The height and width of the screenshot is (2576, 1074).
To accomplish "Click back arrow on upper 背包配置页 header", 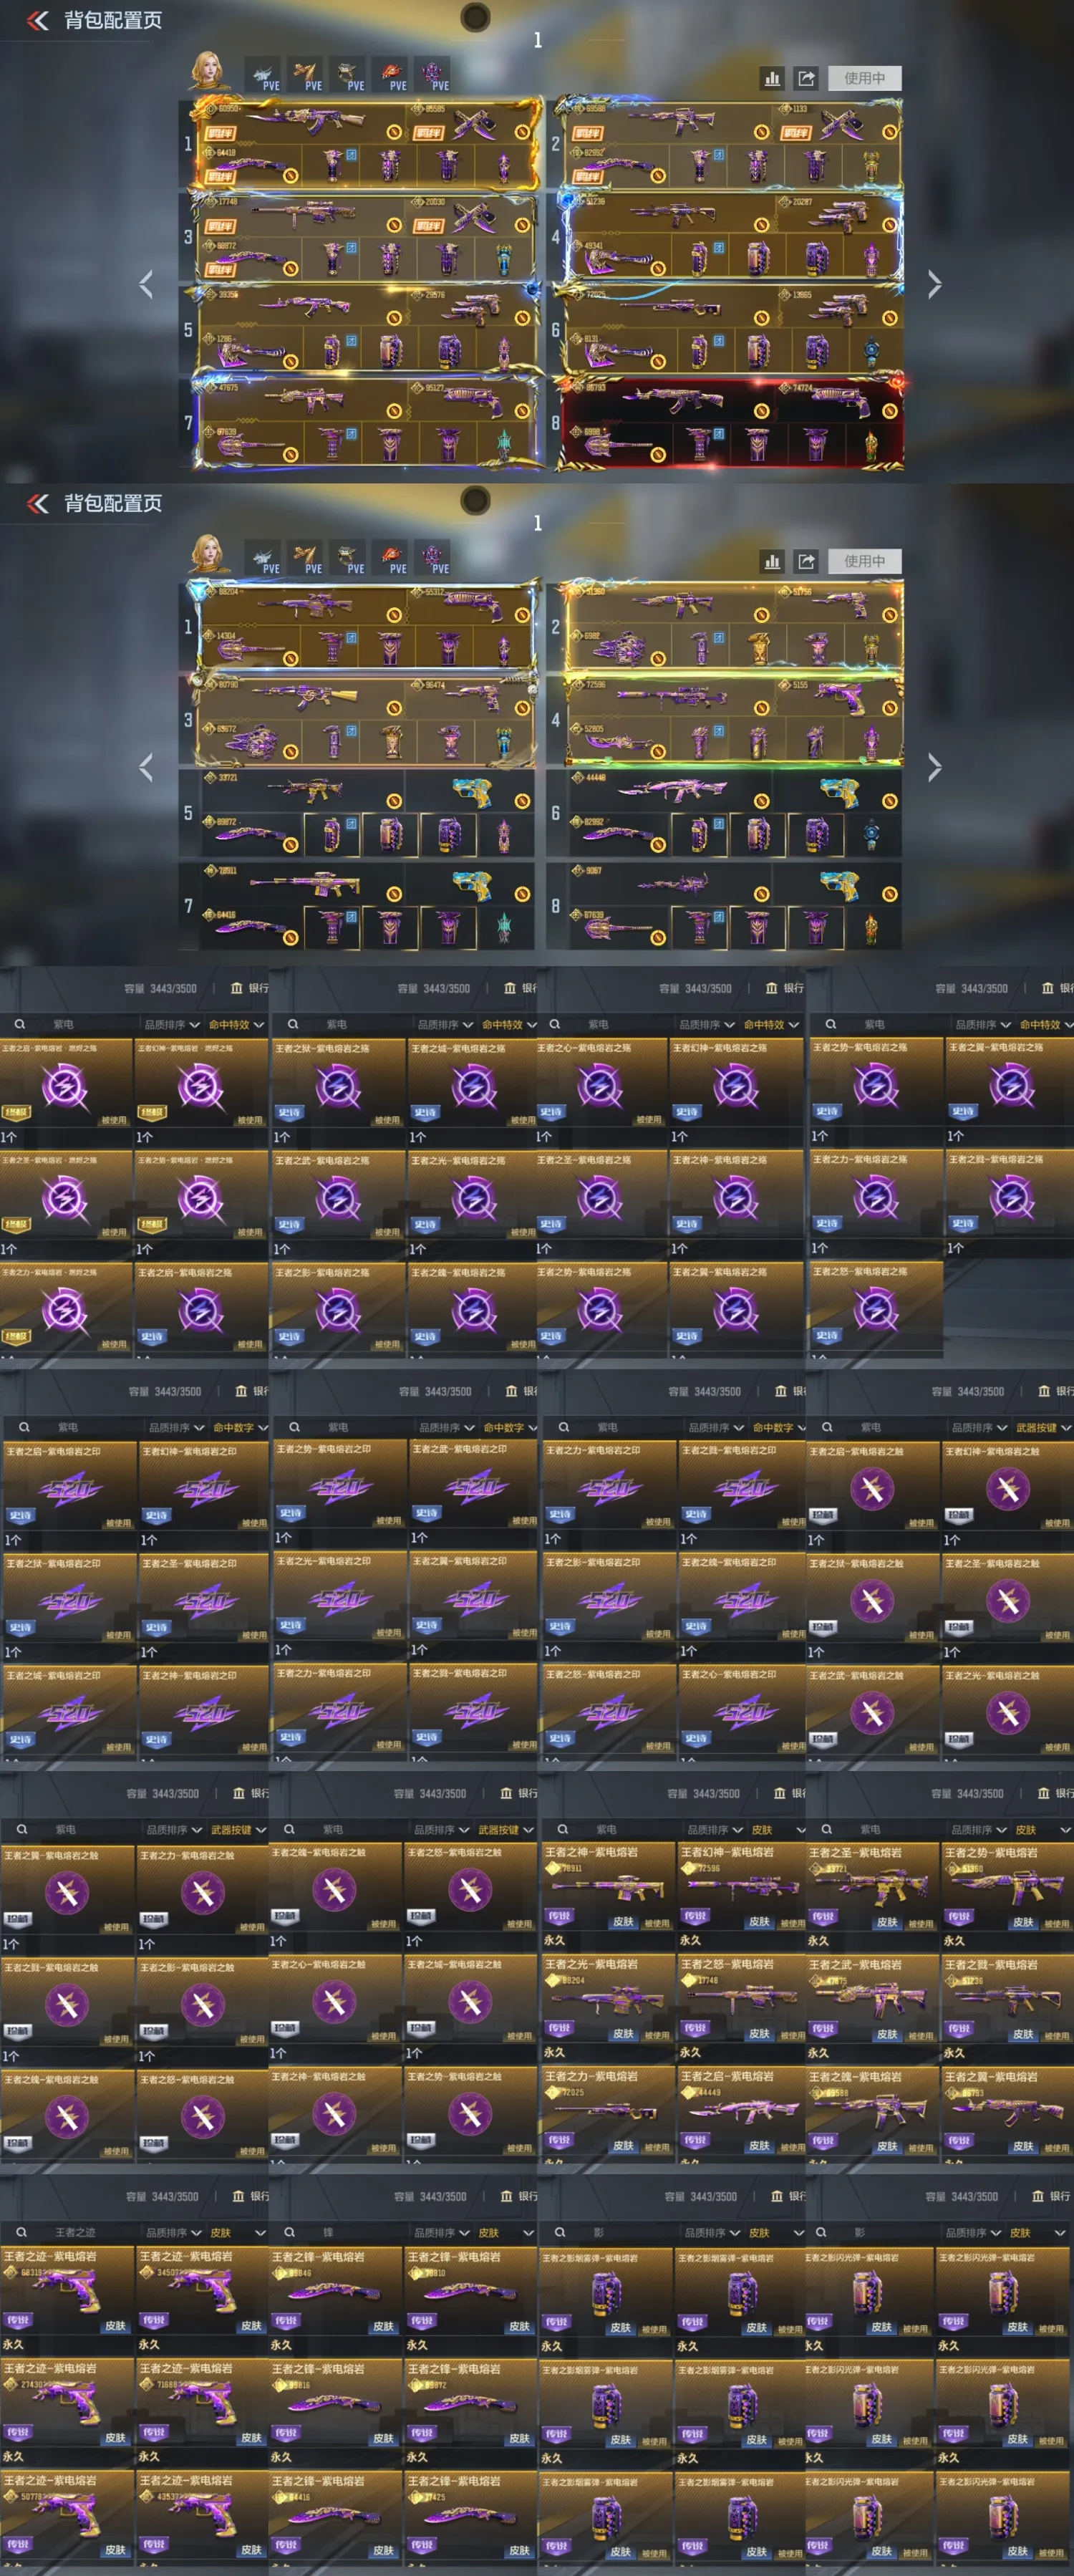I will click(x=37, y=21).
